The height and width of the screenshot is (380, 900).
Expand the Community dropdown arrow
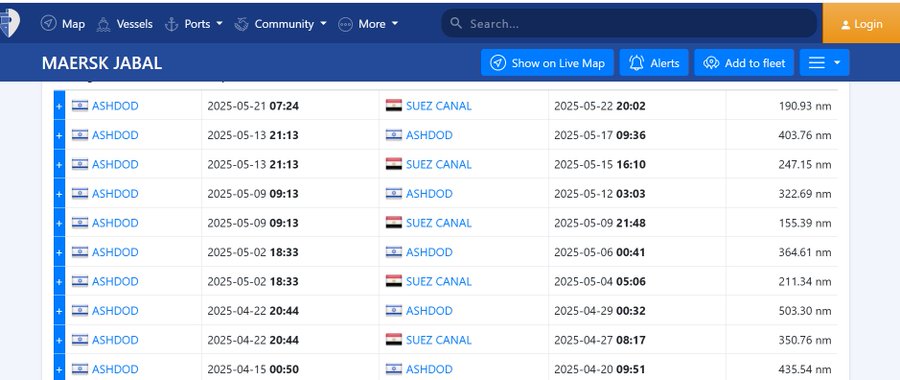pyautogui.click(x=323, y=24)
